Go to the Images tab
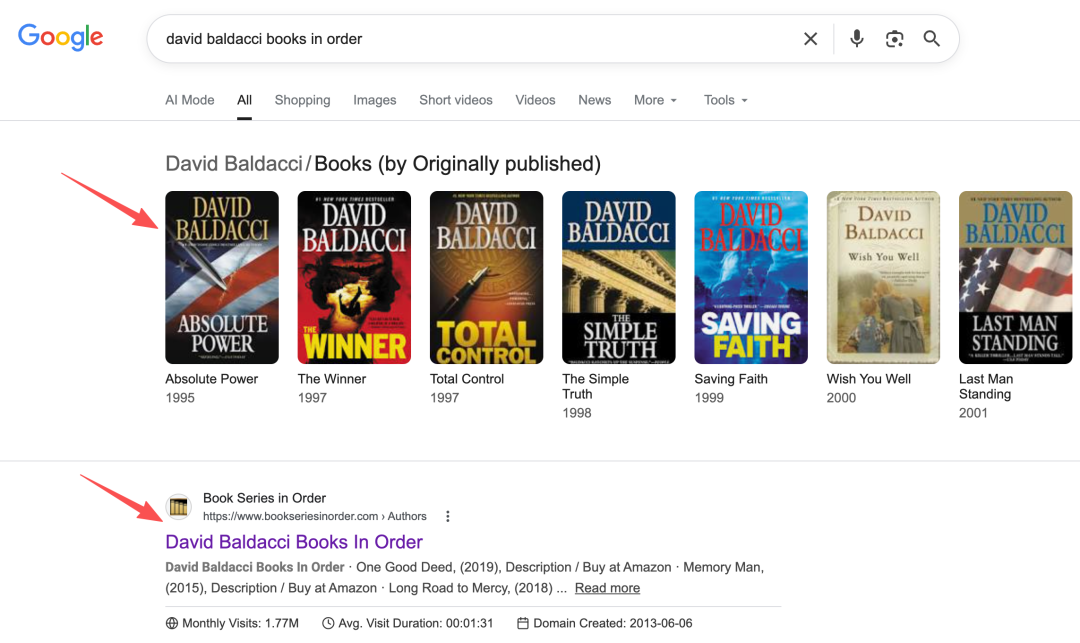This screenshot has width=1080, height=643. click(x=375, y=100)
